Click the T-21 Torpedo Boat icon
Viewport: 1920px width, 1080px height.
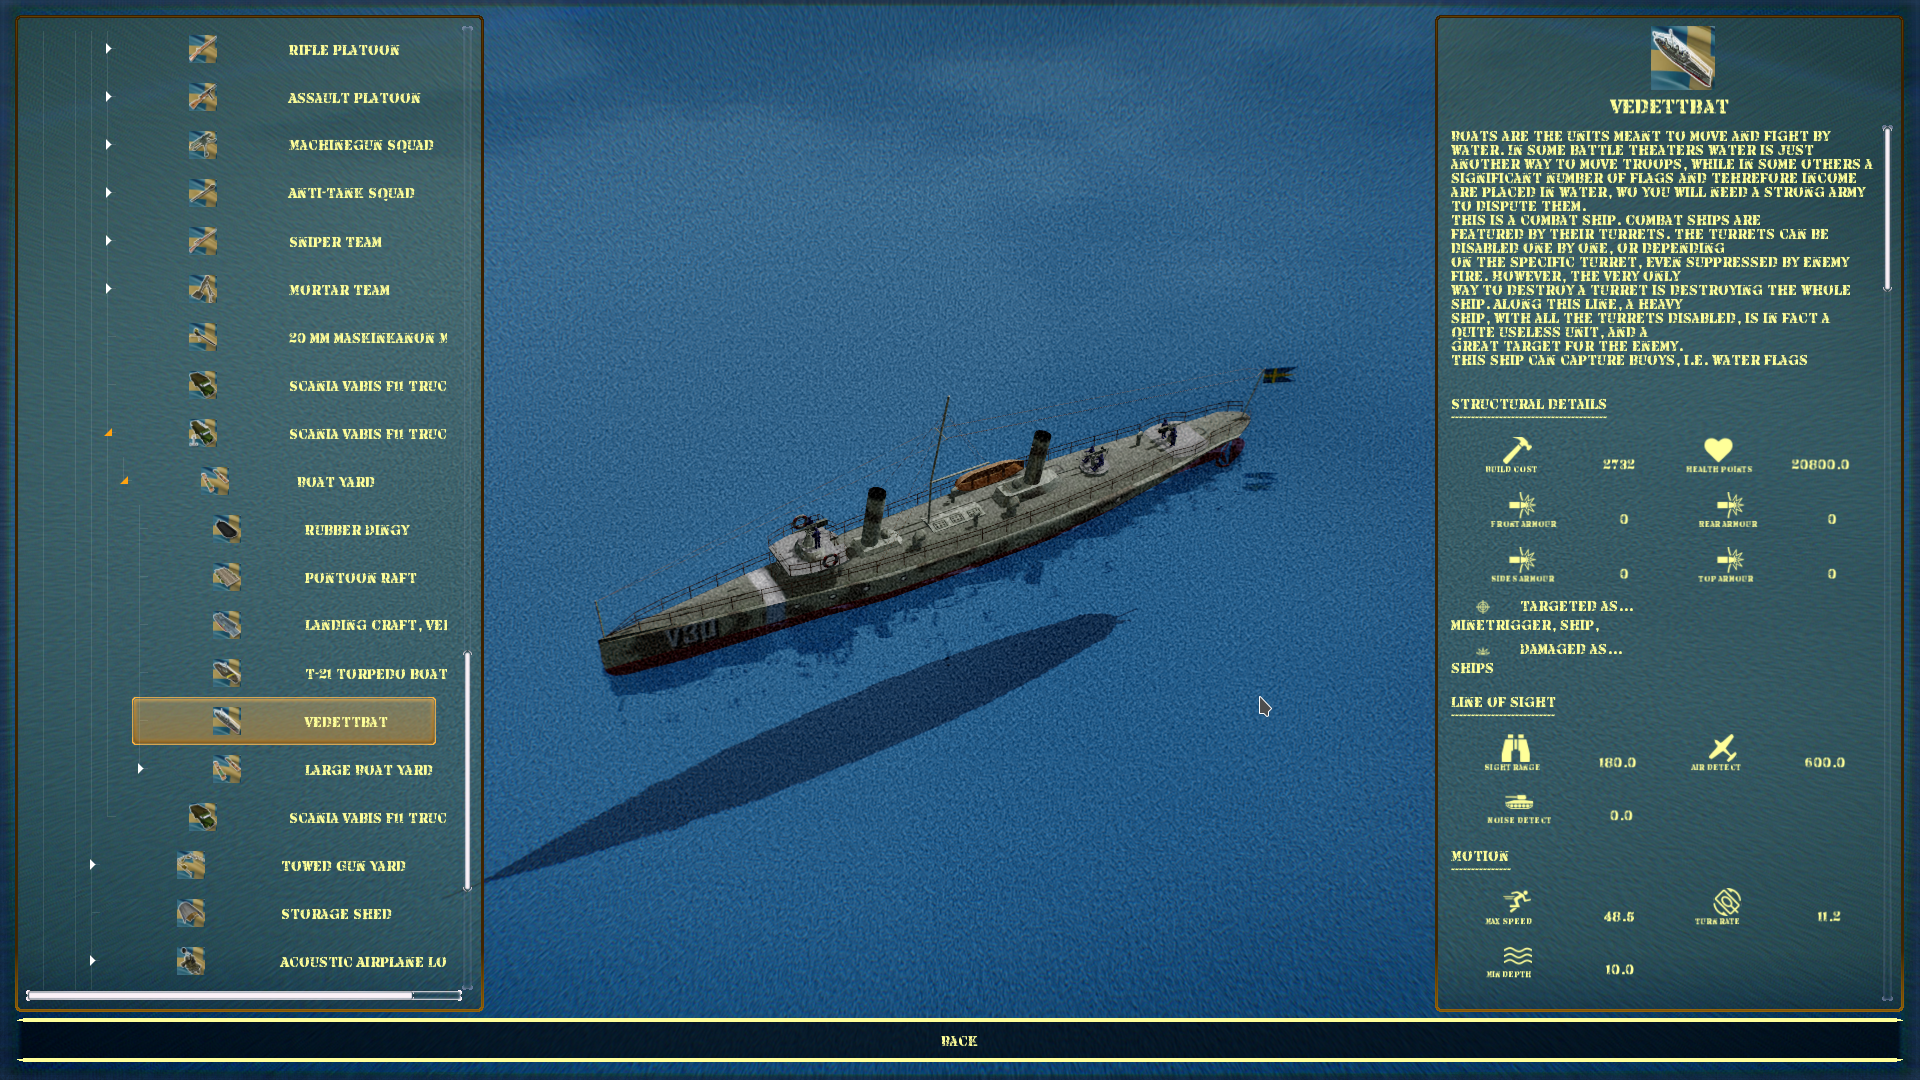coord(227,673)
